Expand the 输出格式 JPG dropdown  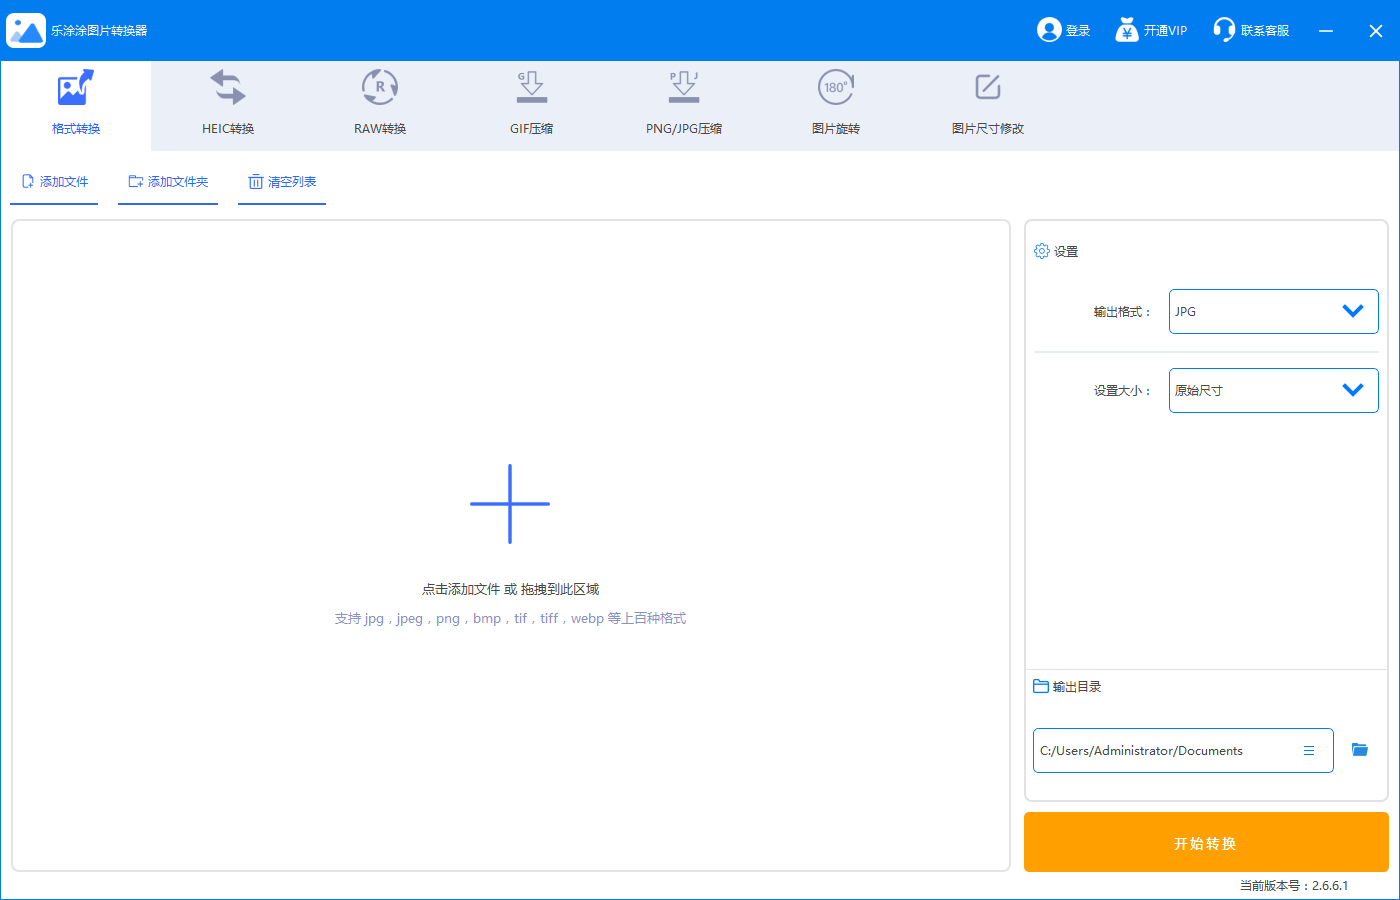point(1273,311)
